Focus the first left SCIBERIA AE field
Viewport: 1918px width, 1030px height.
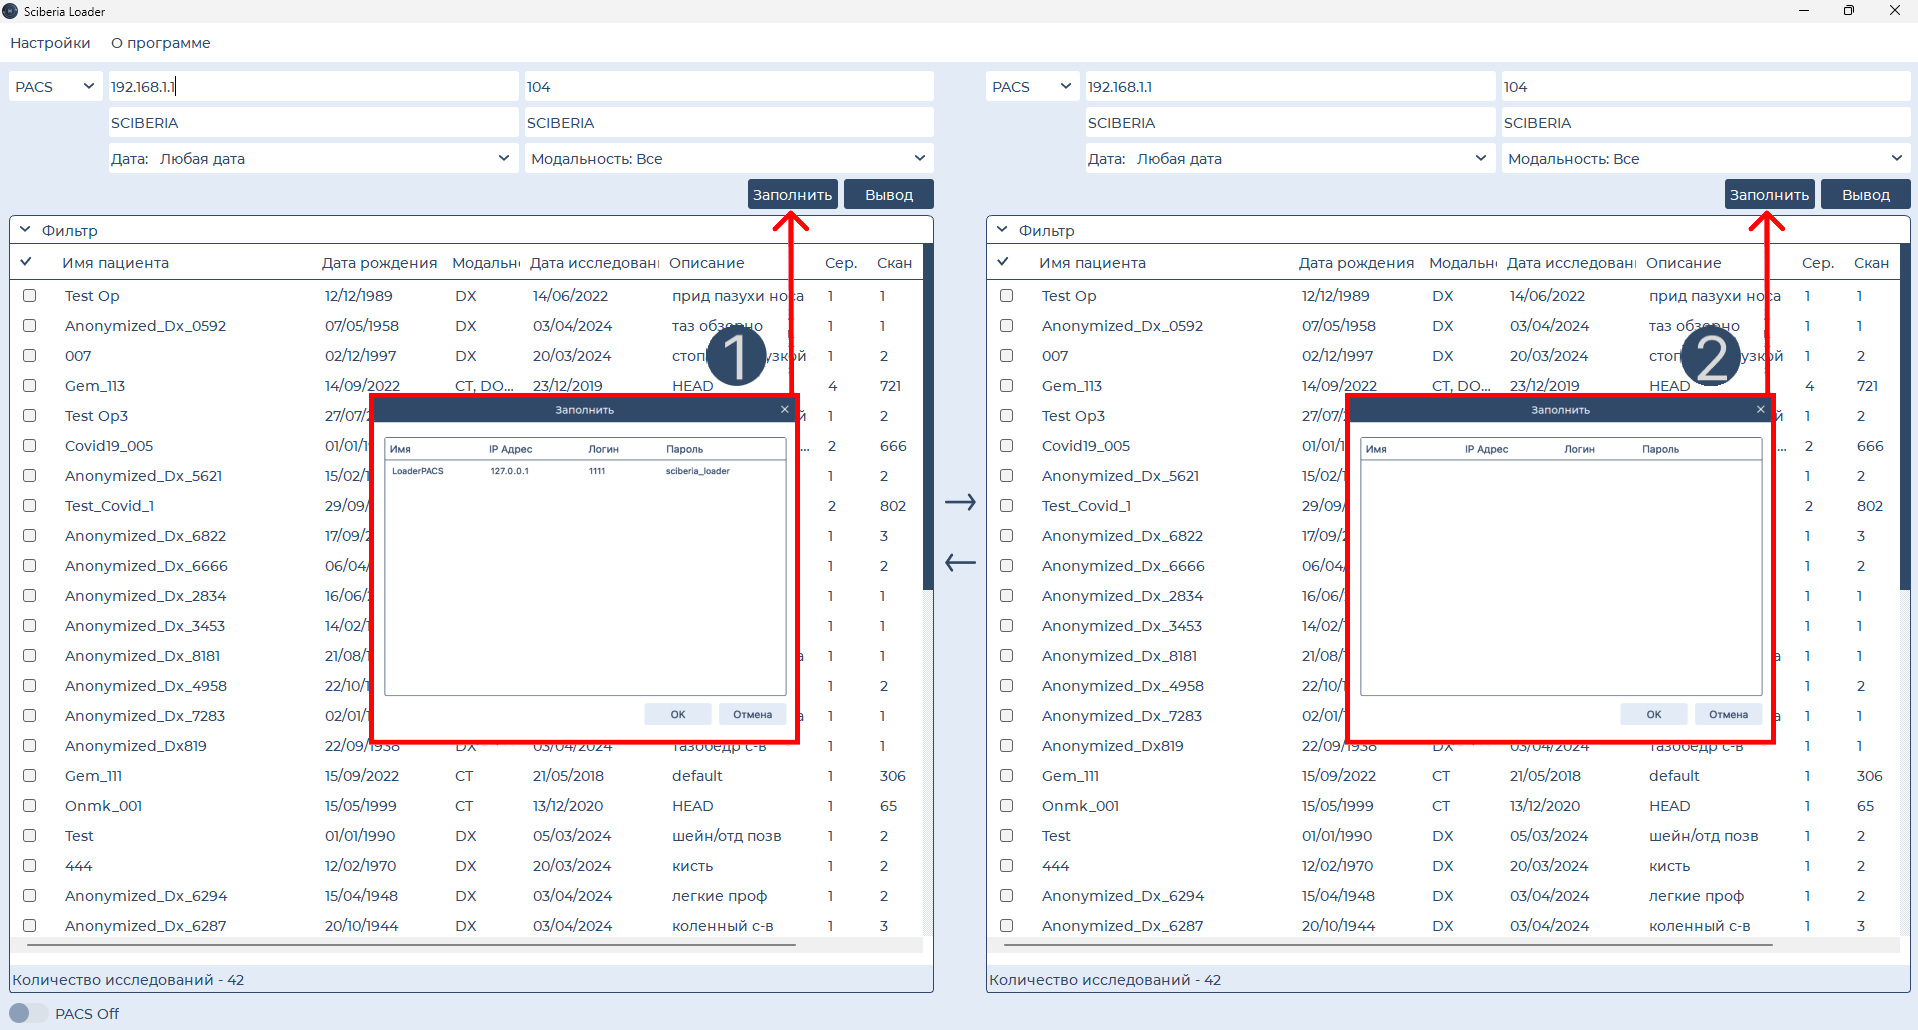point(313,123)
